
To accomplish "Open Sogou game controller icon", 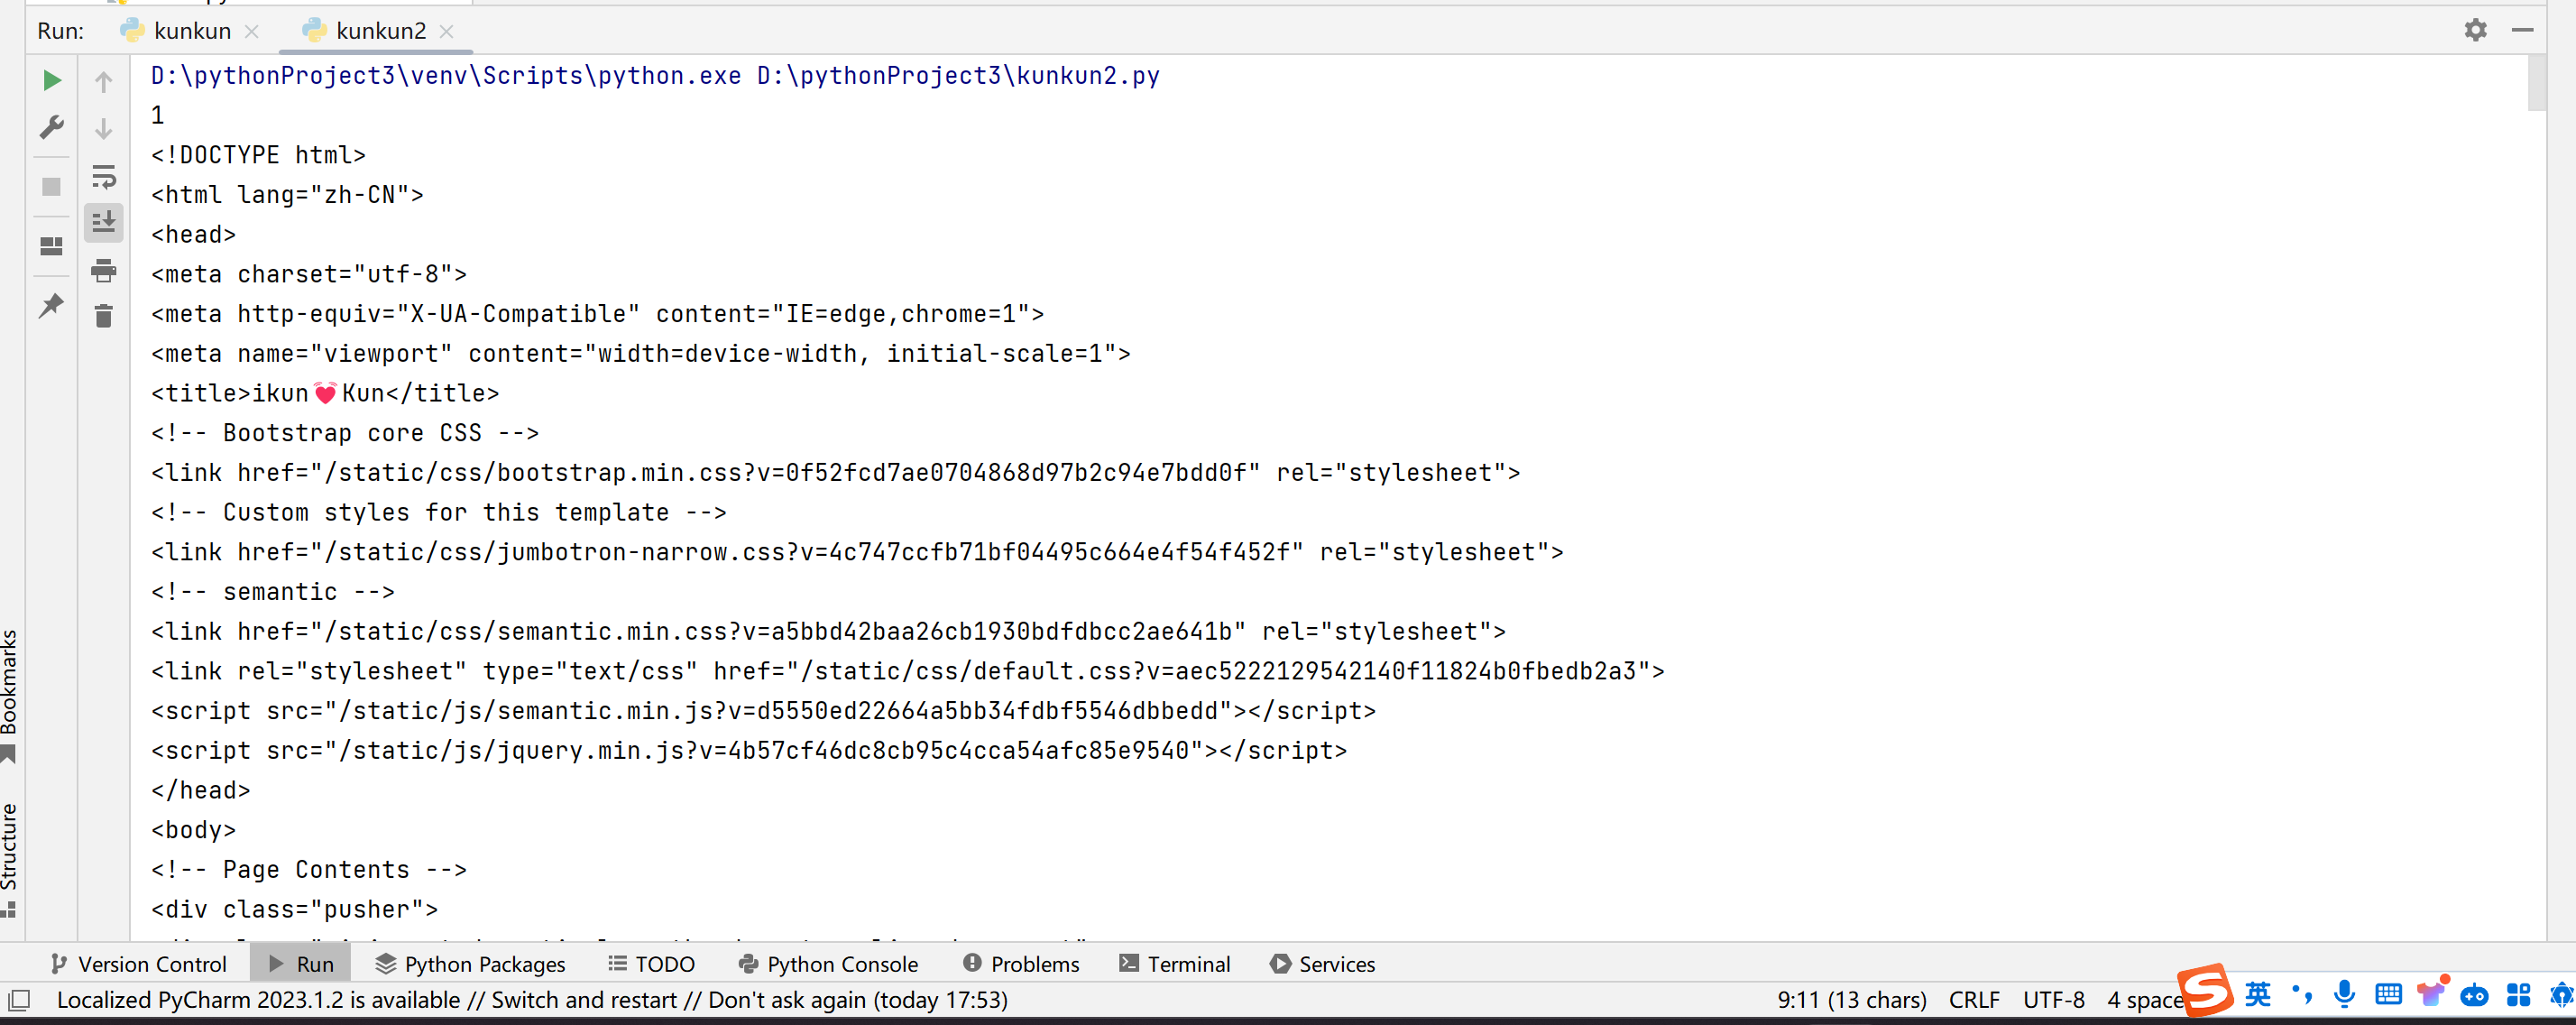I will tap(2474, 995).
